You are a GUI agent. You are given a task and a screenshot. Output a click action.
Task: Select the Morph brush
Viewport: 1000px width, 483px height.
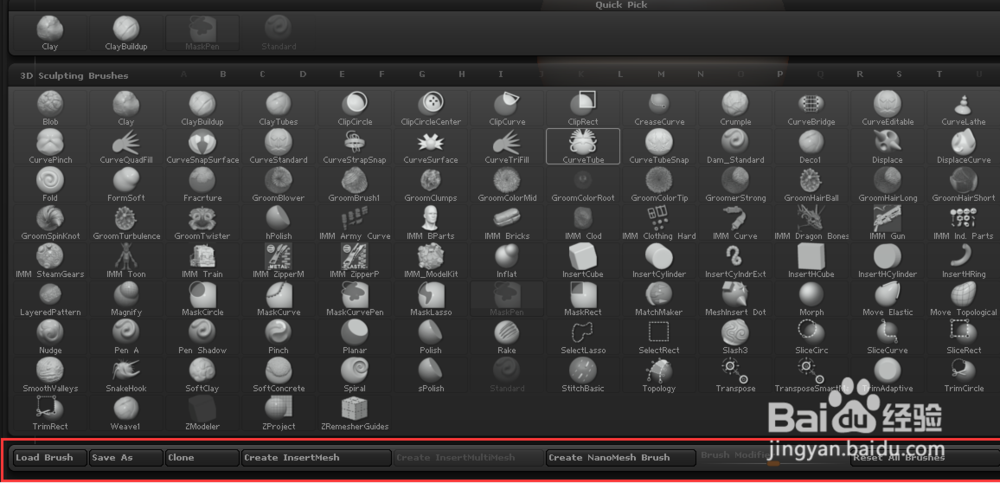pos(811,300)
